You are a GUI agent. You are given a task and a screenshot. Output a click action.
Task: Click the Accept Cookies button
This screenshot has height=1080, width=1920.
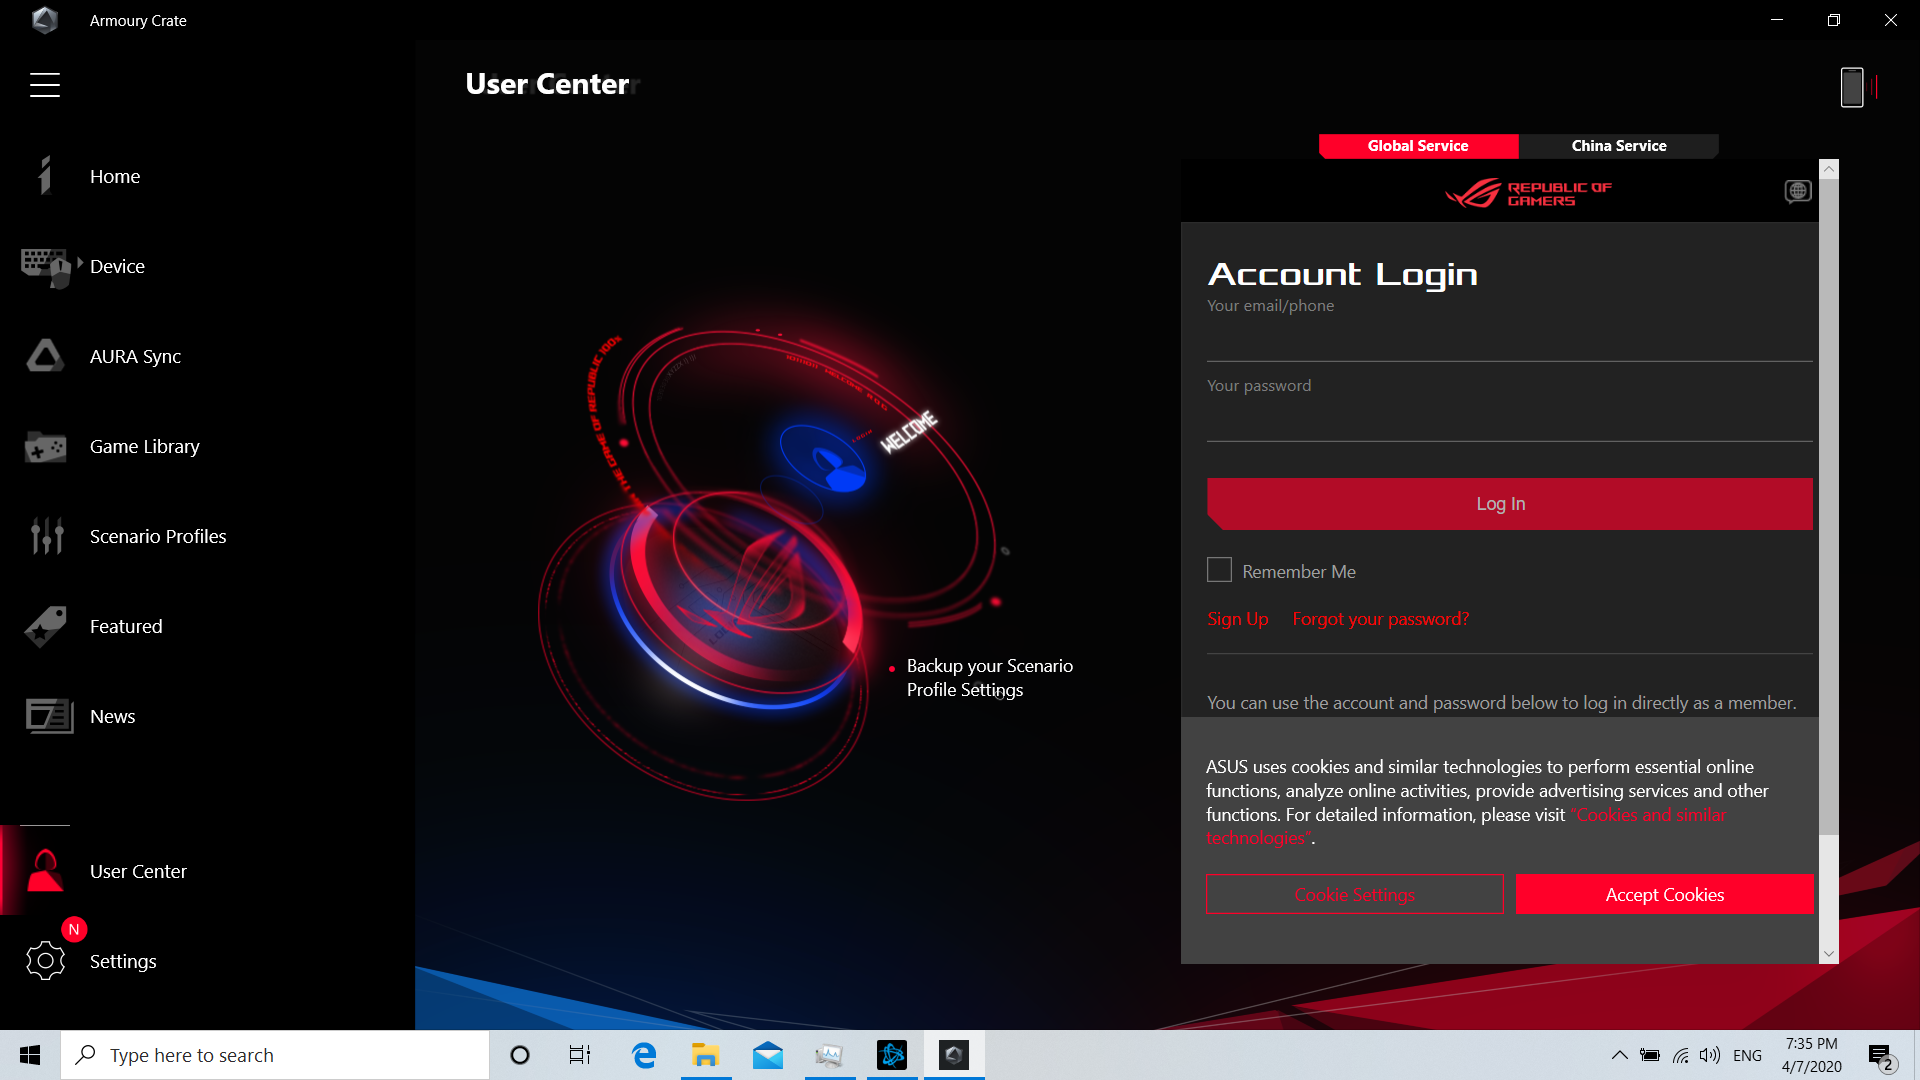[x=1664, y=894]
